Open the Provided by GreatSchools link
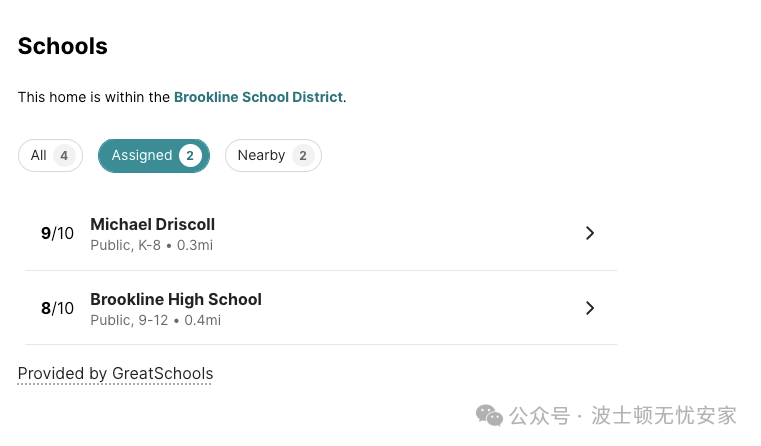This screenshot has height=446, width=761. (116, 374)
